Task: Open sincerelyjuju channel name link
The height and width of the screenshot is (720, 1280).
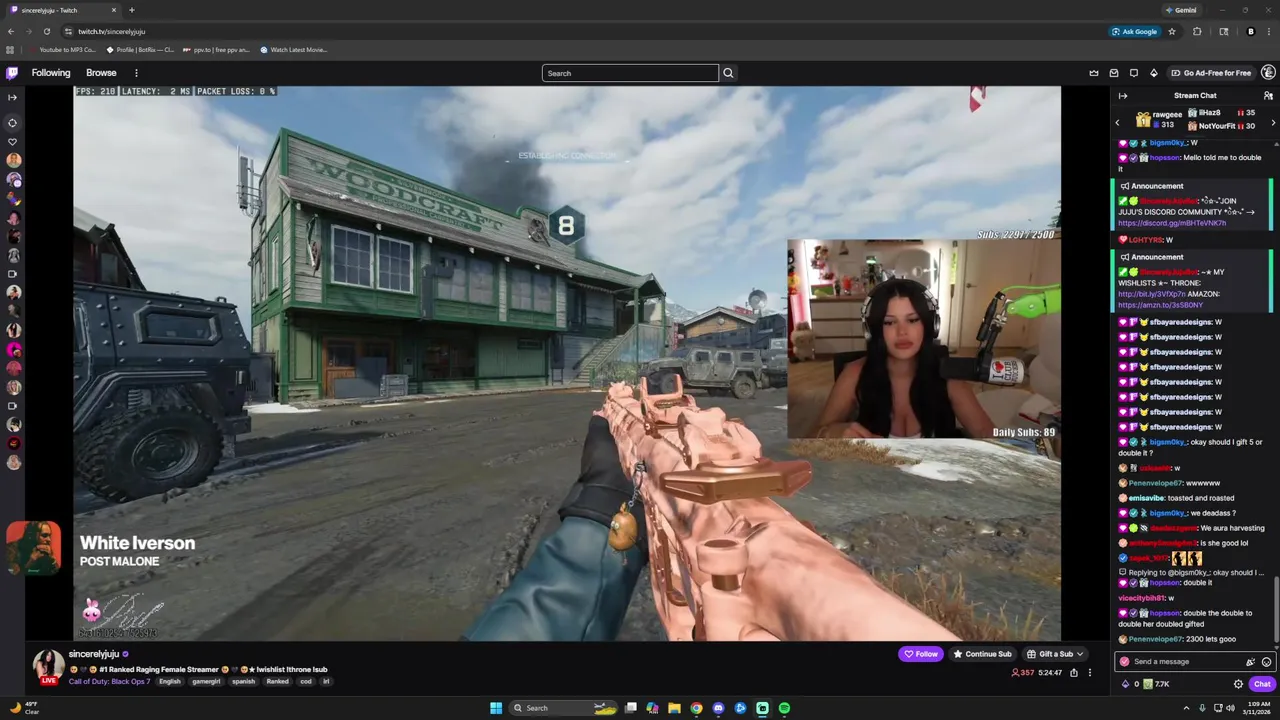Action: (x=94, y=654)
